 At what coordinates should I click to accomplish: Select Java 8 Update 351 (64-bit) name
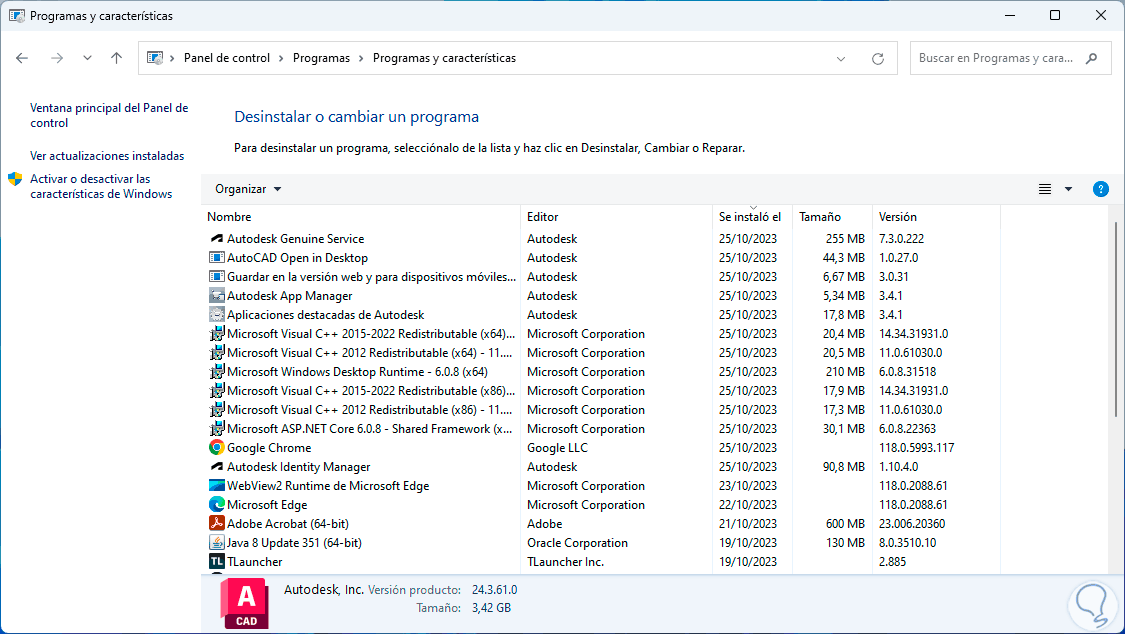(x=294, y=543)
